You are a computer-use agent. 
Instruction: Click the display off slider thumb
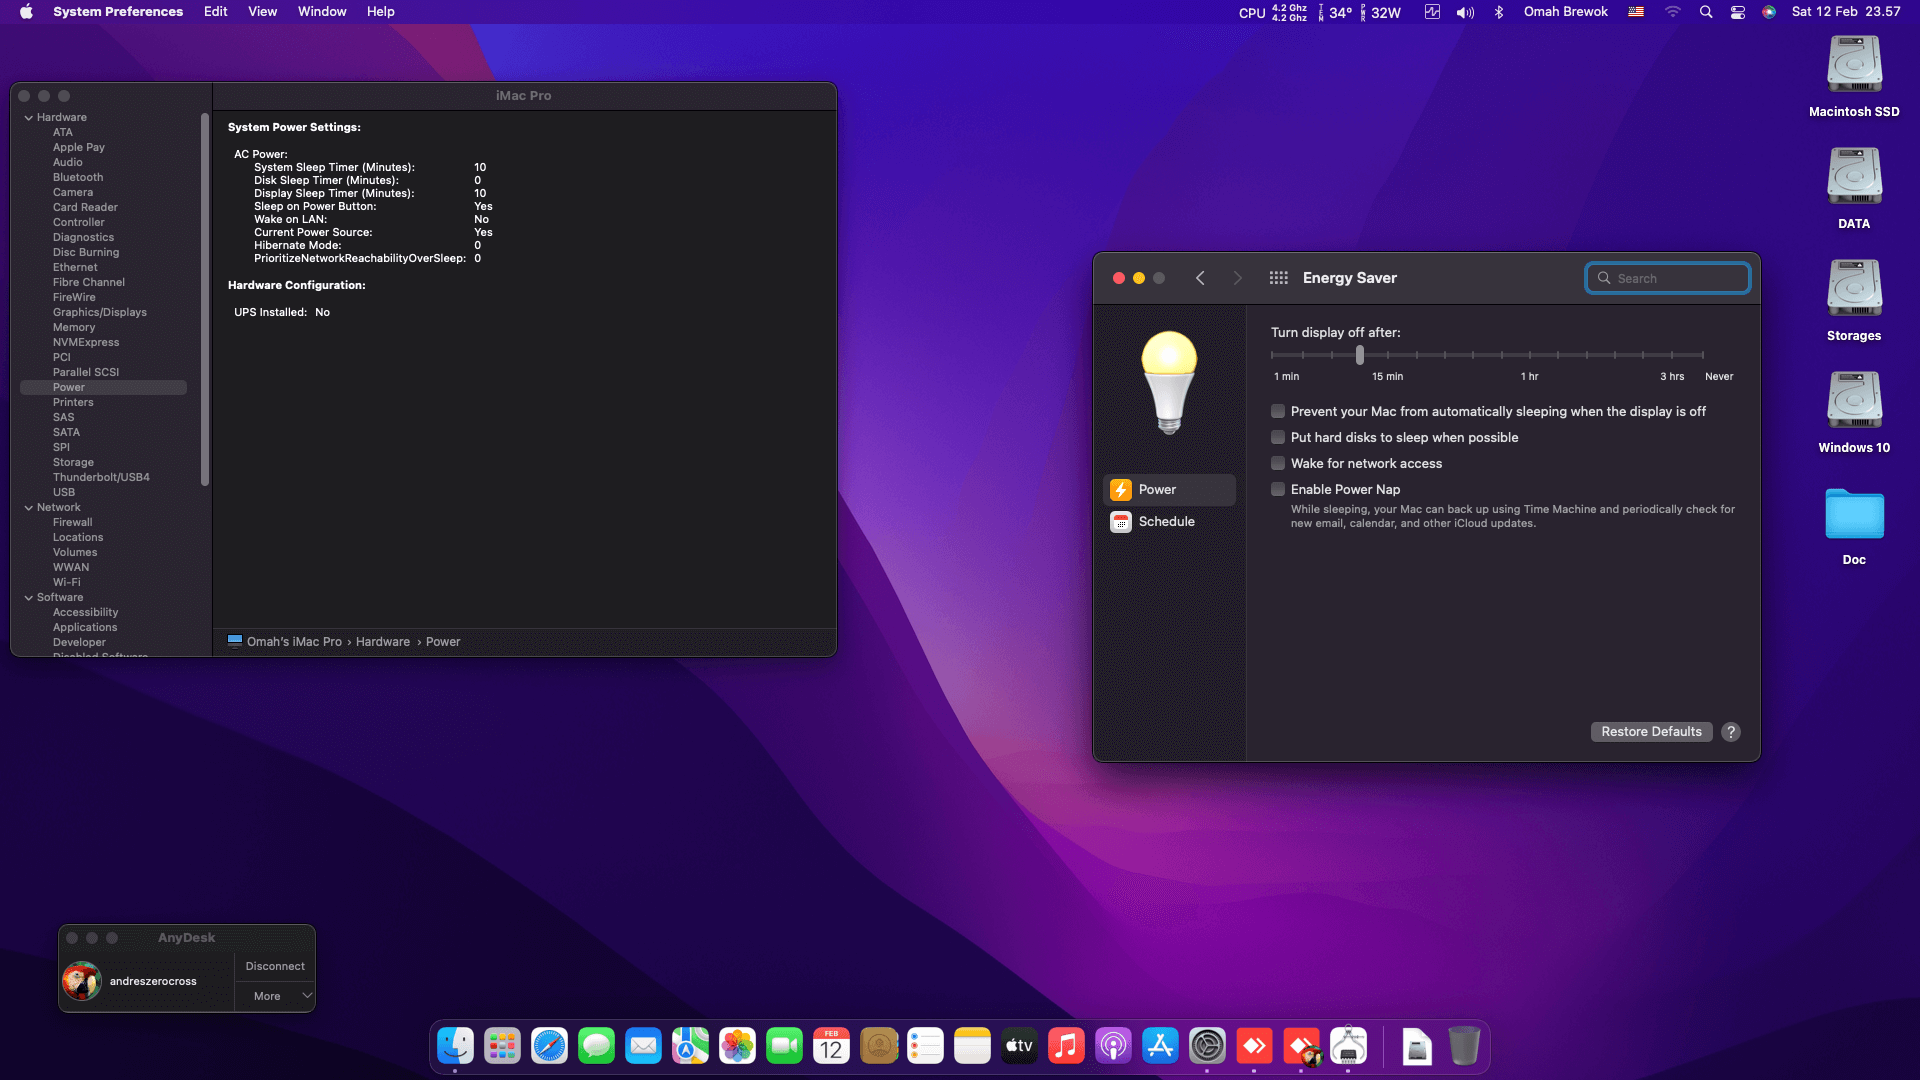click(x=1359, y=355)
